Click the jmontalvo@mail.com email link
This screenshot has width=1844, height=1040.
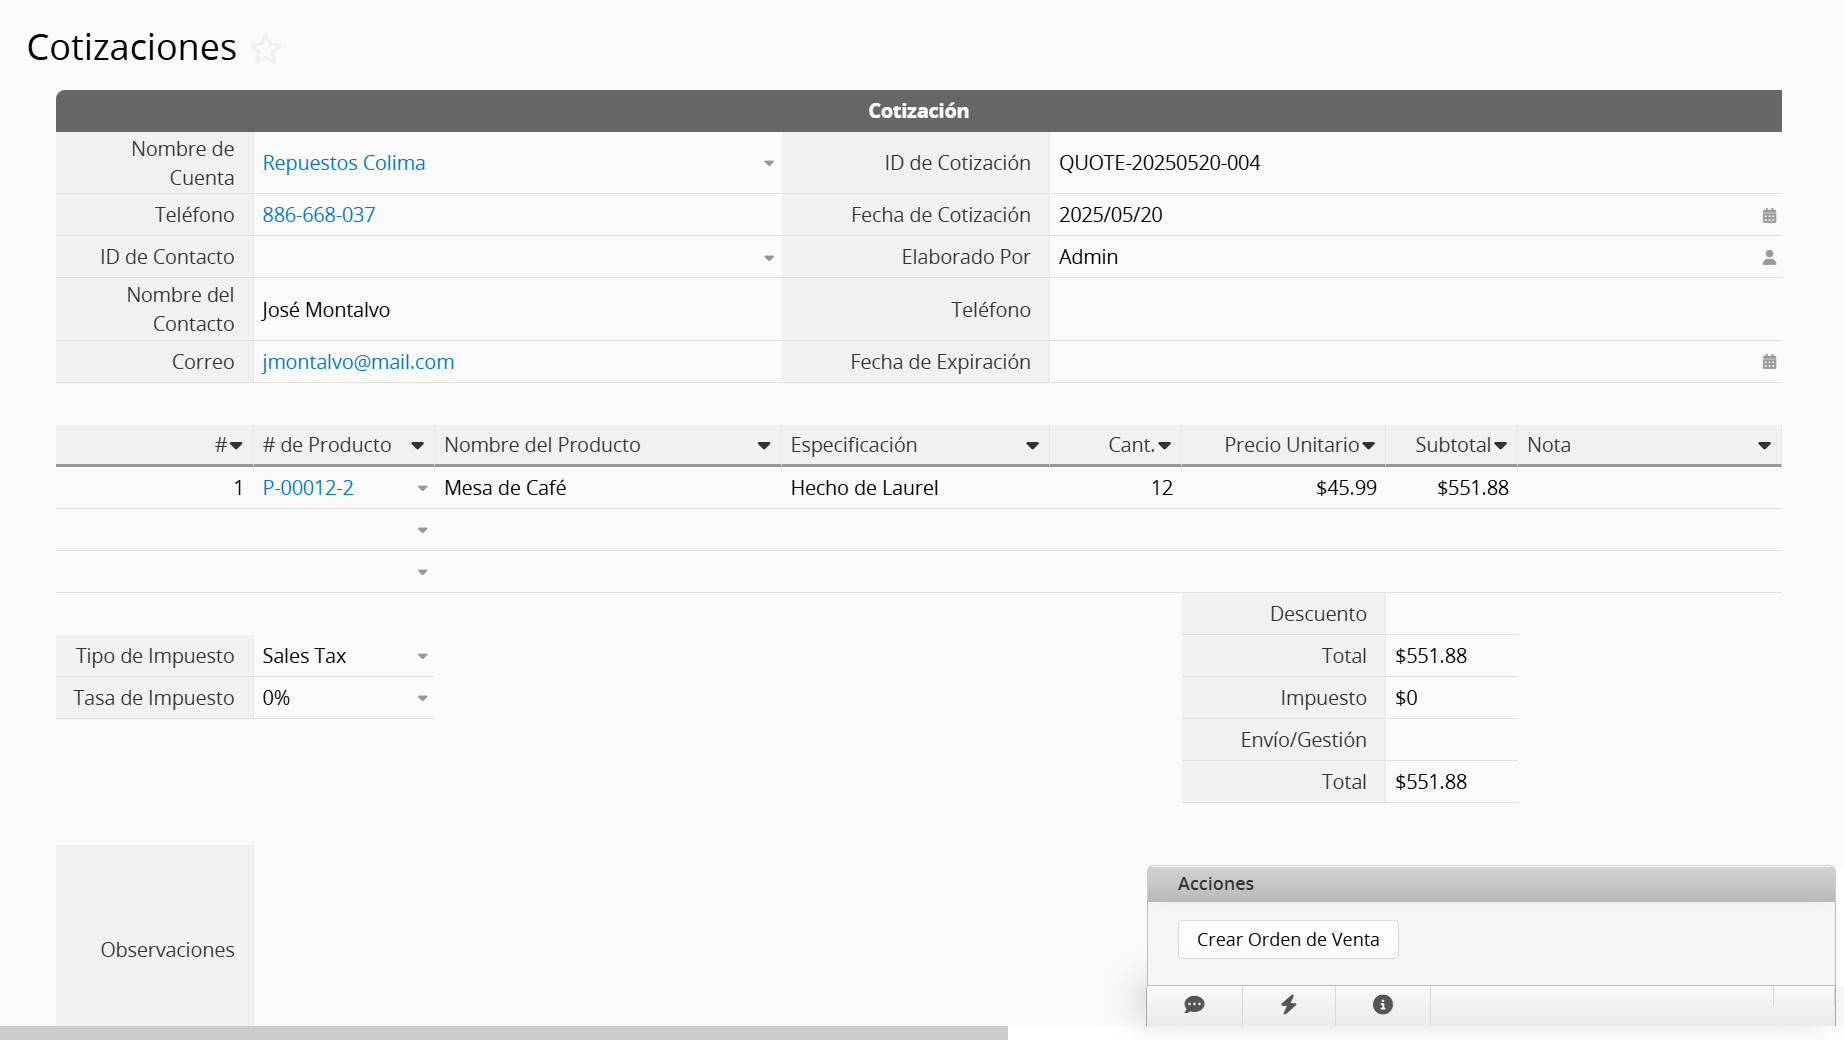[358, 362]
